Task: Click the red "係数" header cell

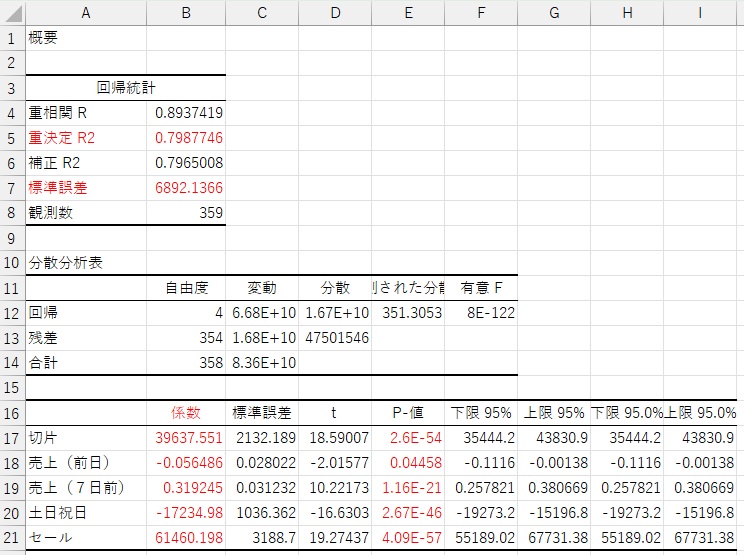Action: coord(186,412)
